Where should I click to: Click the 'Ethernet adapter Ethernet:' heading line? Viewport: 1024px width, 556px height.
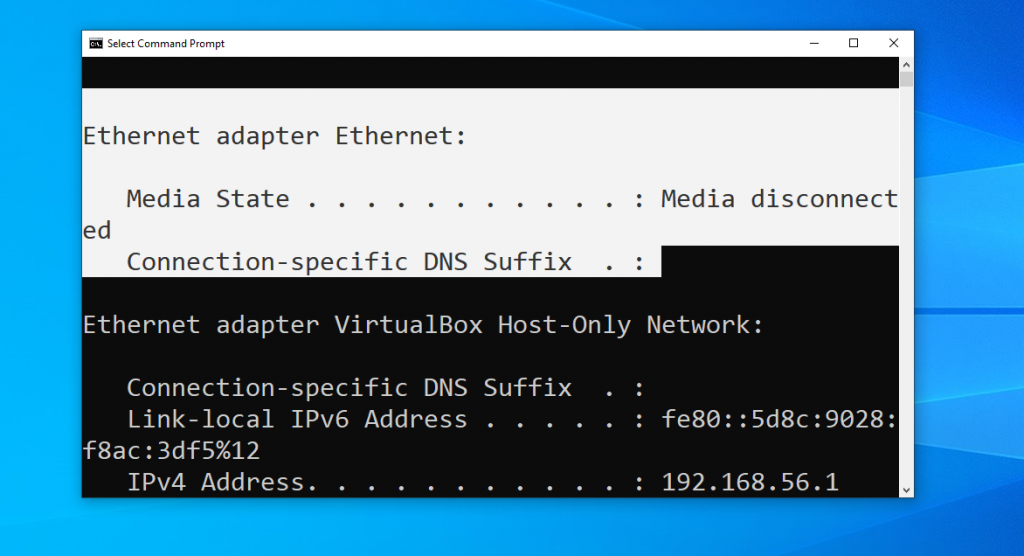(x=274, y=136)
